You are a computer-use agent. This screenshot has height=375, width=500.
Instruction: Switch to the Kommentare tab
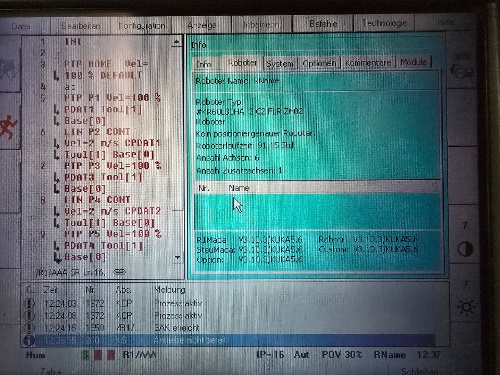[368, 62]
